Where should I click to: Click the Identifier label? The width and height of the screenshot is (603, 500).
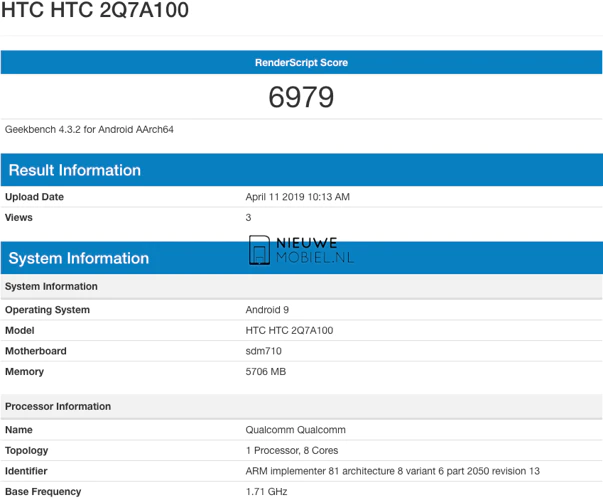tap(26, 471)
